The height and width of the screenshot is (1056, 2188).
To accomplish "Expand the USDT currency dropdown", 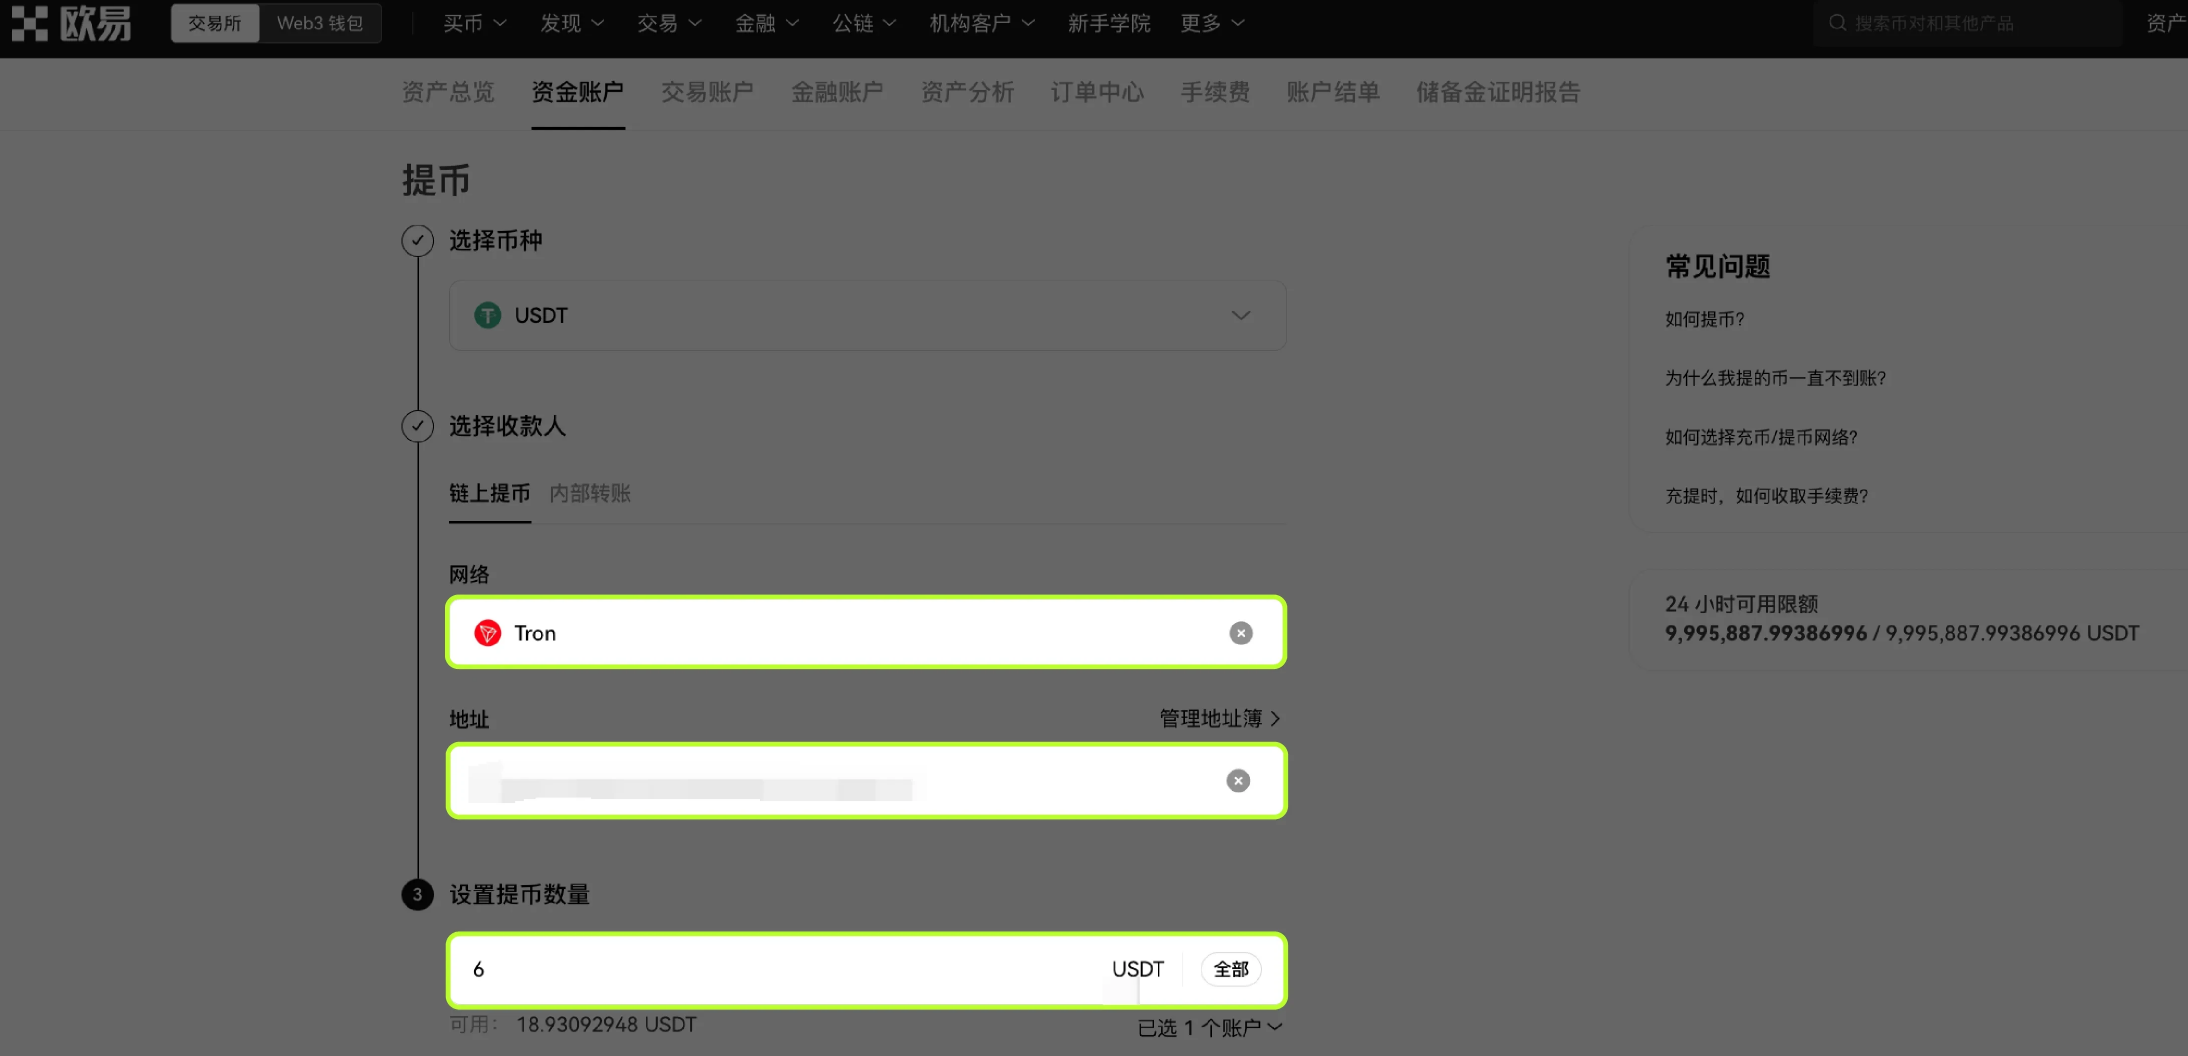I will click(x=1240, y=316).
